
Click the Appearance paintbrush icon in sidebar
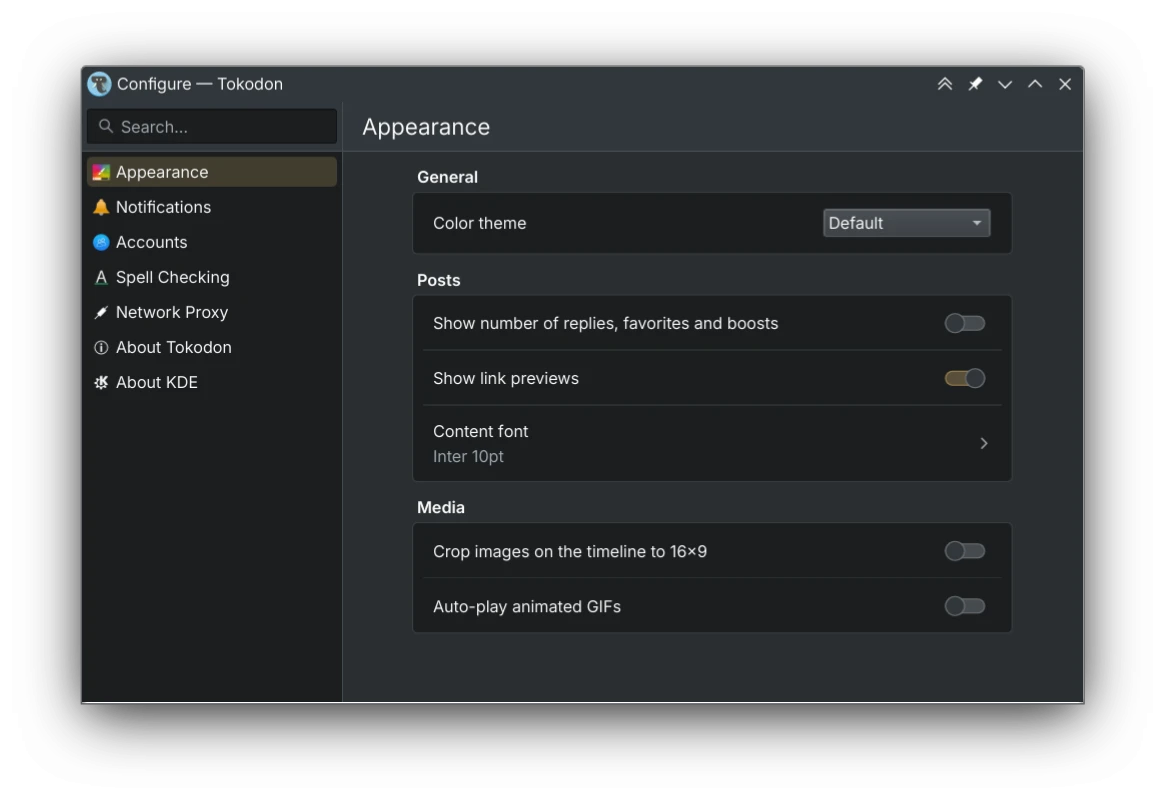coord(101,173)
